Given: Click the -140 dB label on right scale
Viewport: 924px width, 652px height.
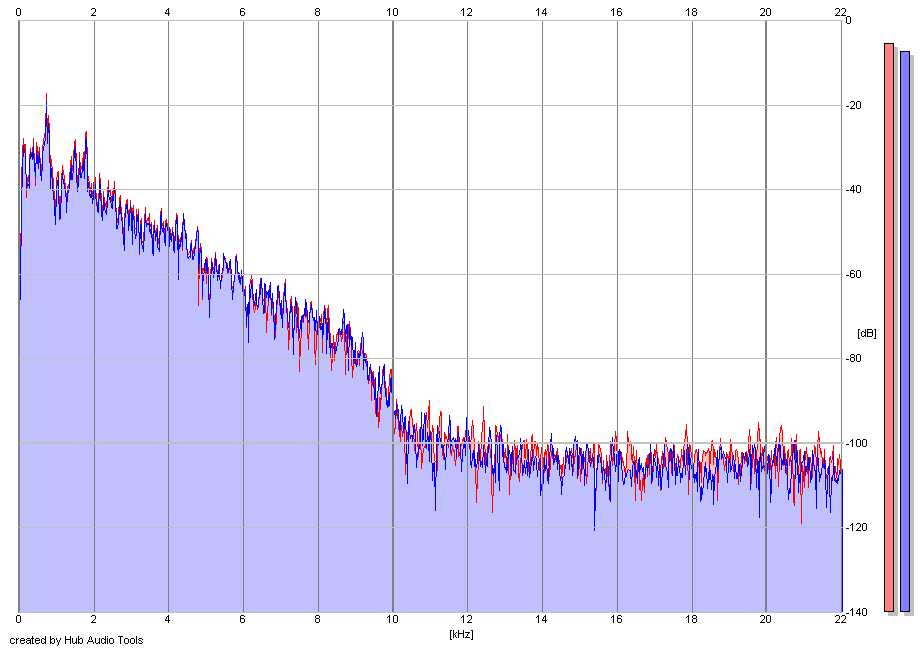Looking at the screenshot, I should pyautogui.click(x=859, y=611).
